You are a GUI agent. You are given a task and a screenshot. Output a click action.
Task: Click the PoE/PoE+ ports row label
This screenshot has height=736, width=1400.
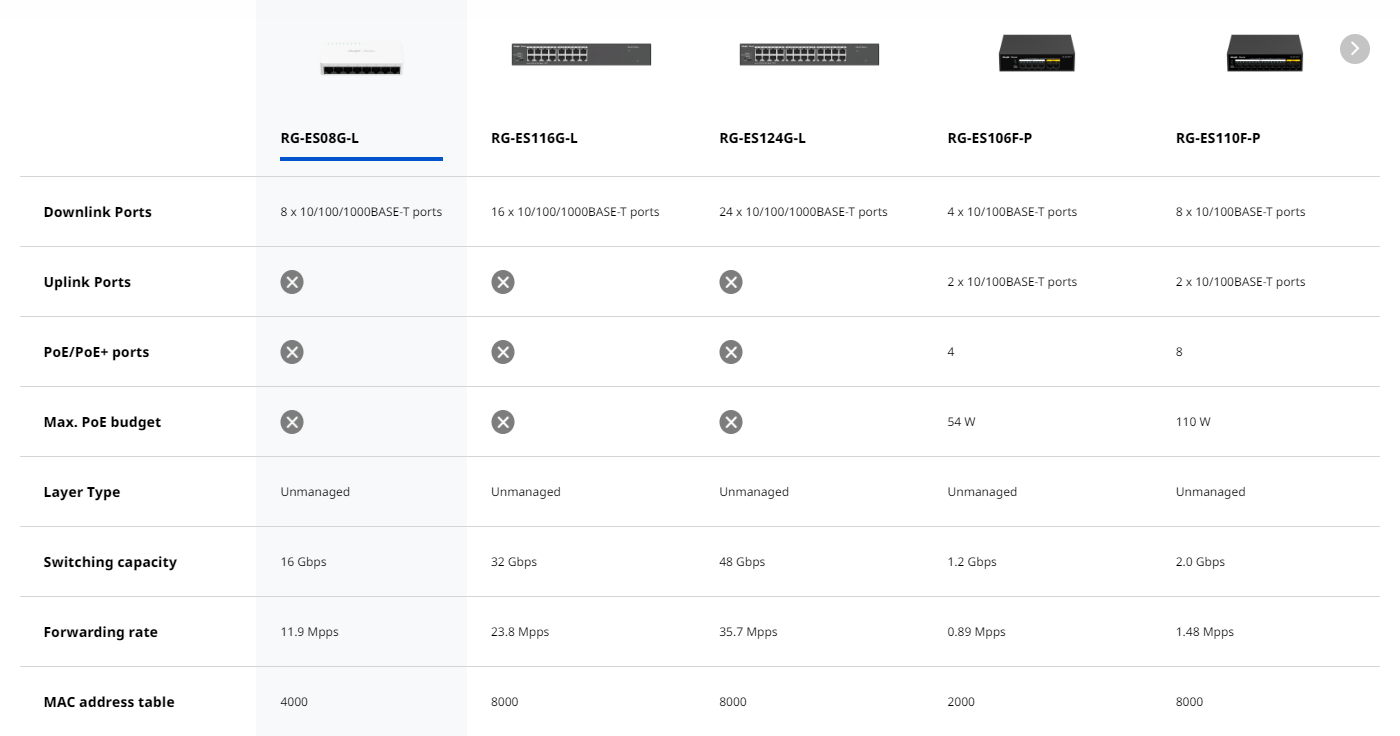(x=96, y=352)
